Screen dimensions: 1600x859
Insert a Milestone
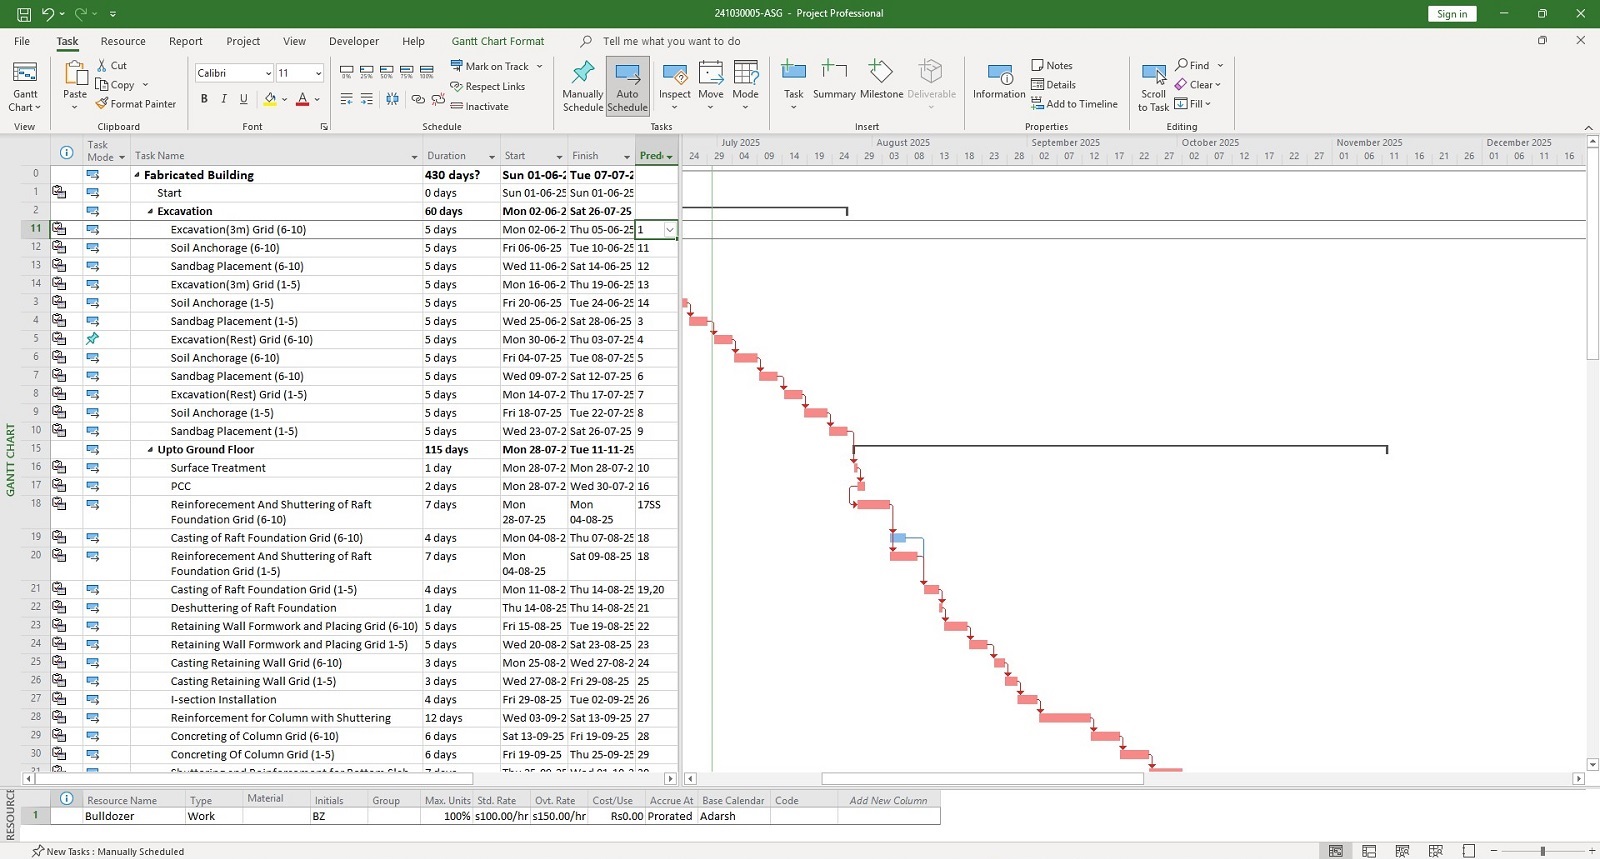point(881,80)
